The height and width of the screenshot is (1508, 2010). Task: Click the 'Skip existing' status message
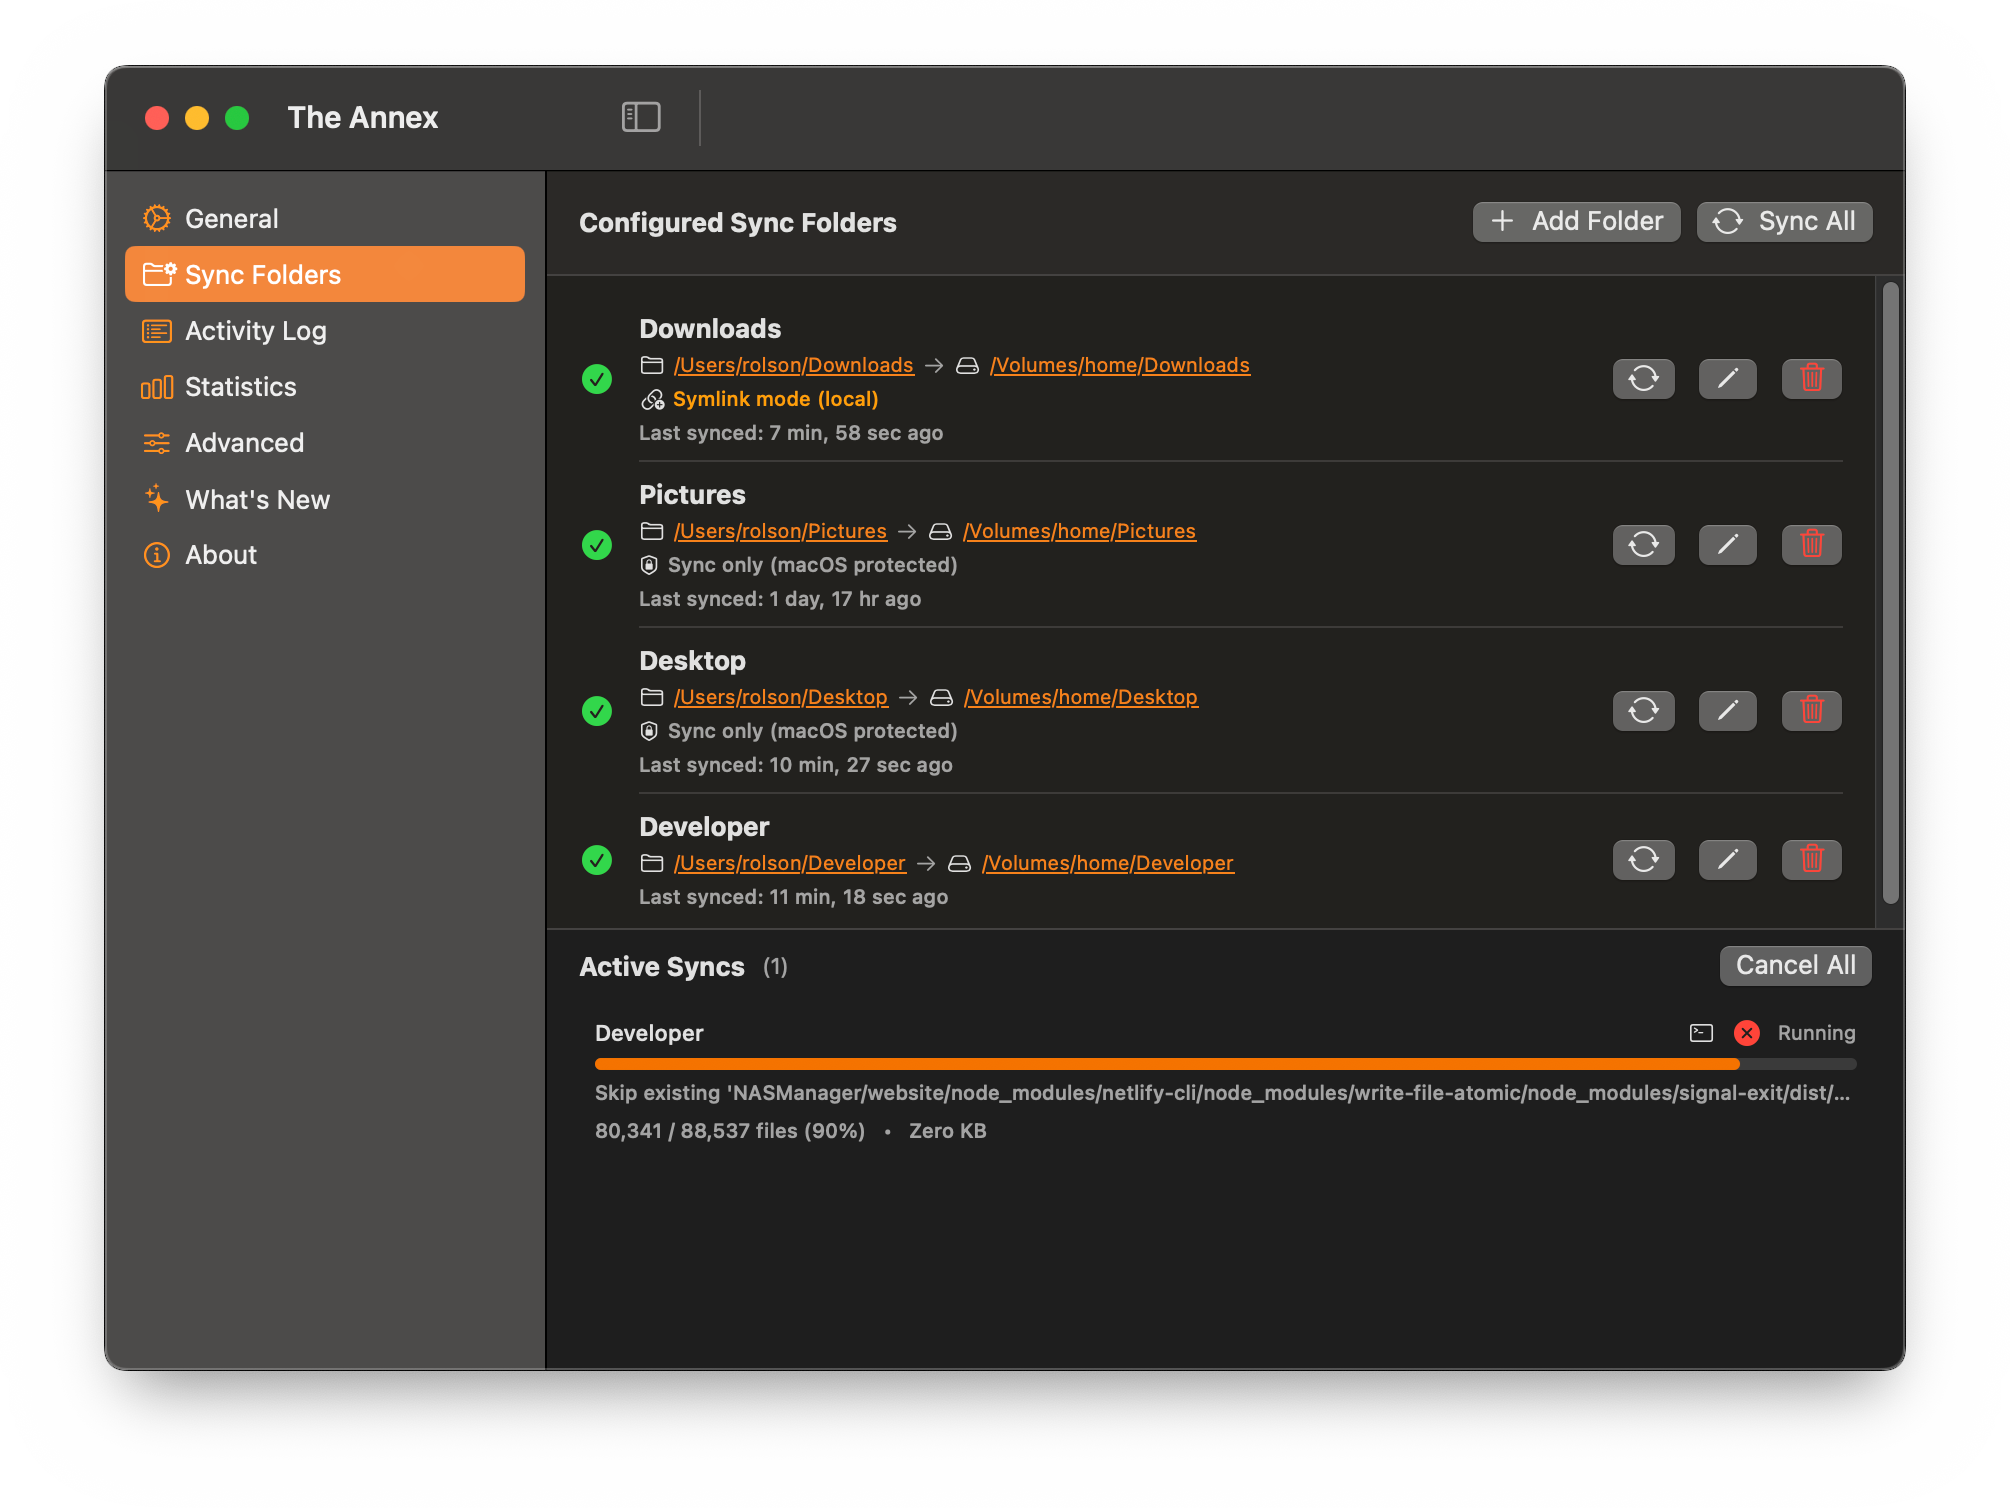pos(1223,1093)
